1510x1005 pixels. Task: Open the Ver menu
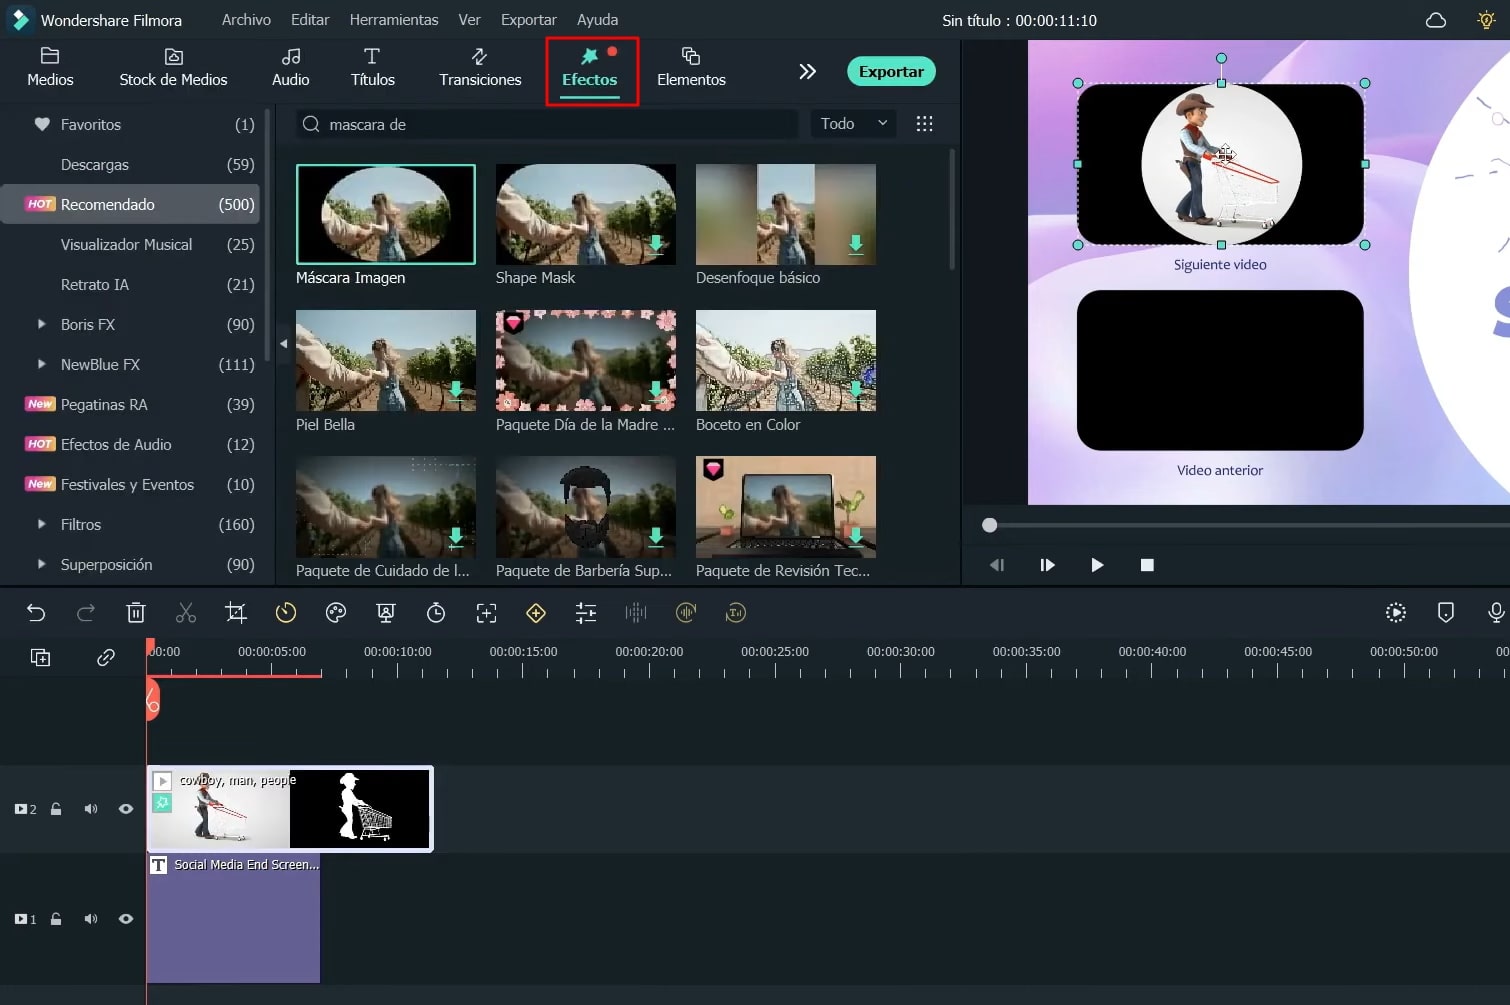pyautogui.click(x=469, y=20)
